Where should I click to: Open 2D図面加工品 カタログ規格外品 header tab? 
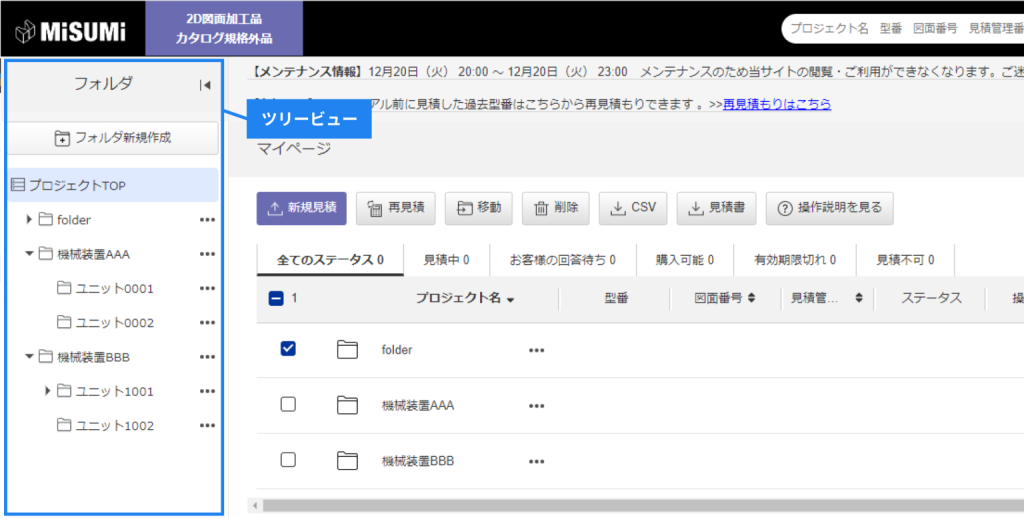224,29
